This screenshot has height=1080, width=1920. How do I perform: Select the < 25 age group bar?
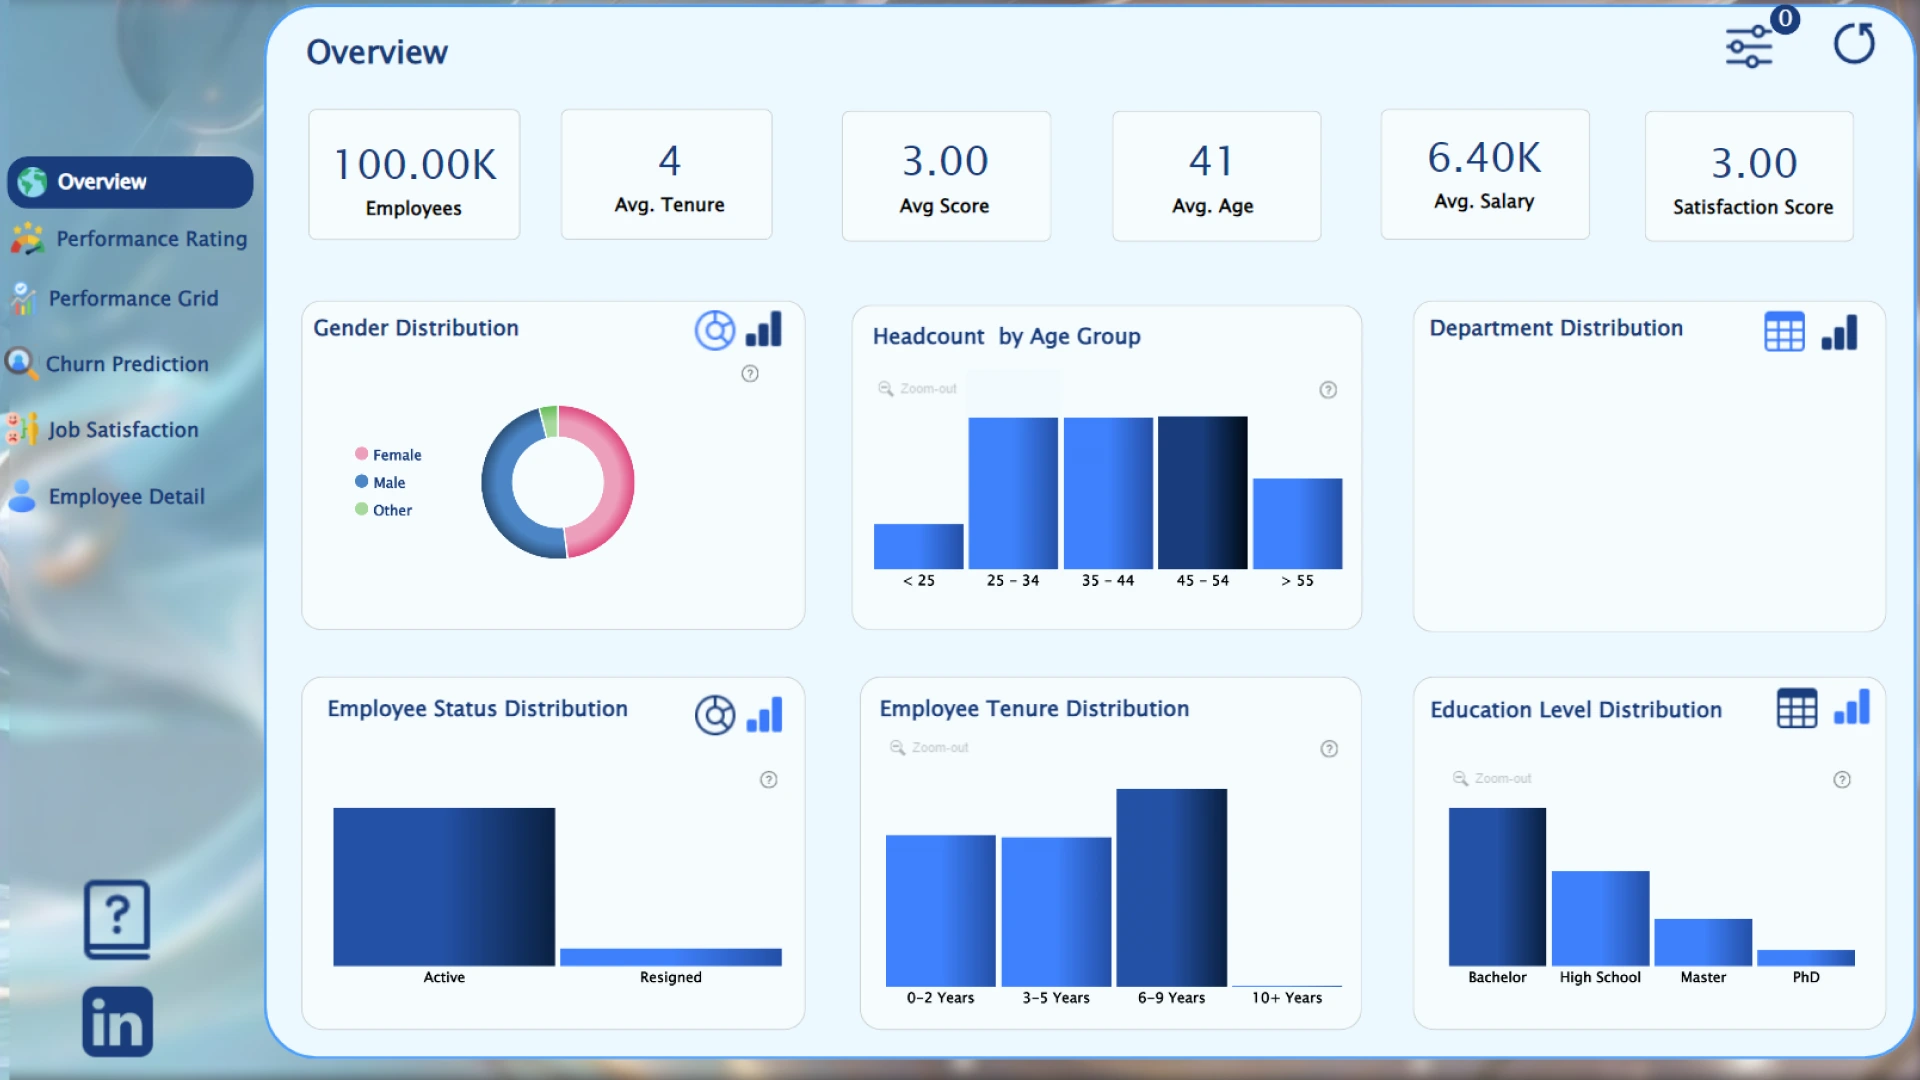pyautogui.click(x=918, y=546)
